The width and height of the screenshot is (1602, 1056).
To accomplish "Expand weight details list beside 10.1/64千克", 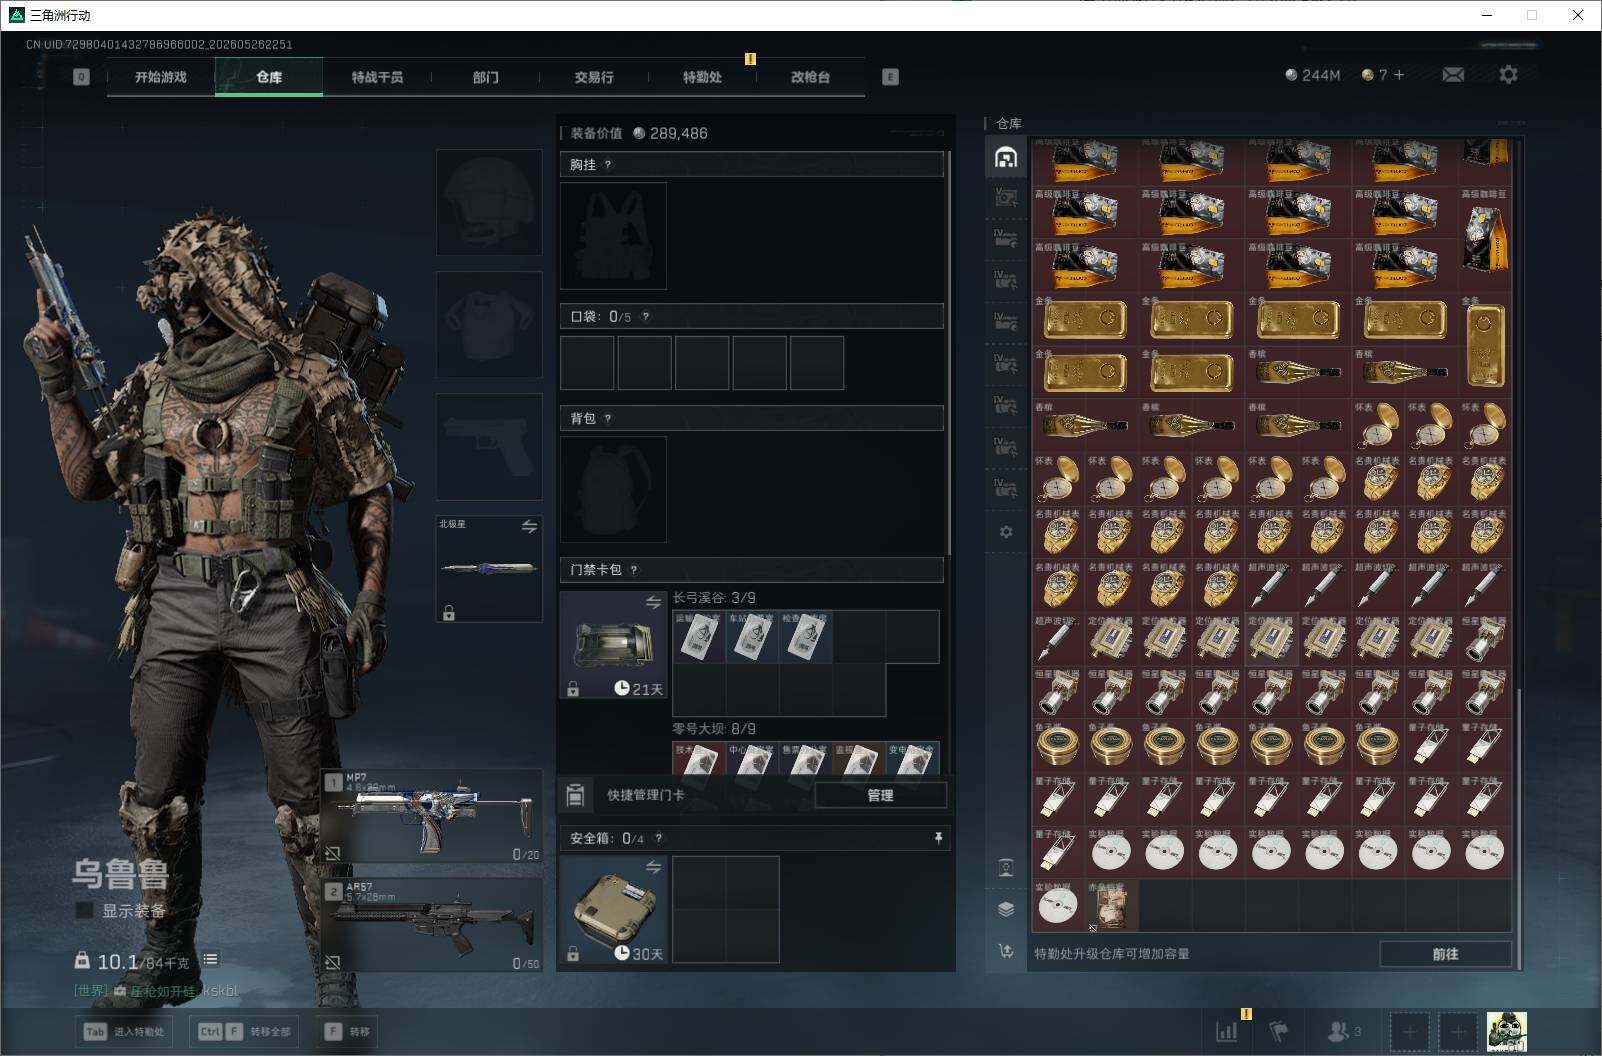I will click(210, 960).
